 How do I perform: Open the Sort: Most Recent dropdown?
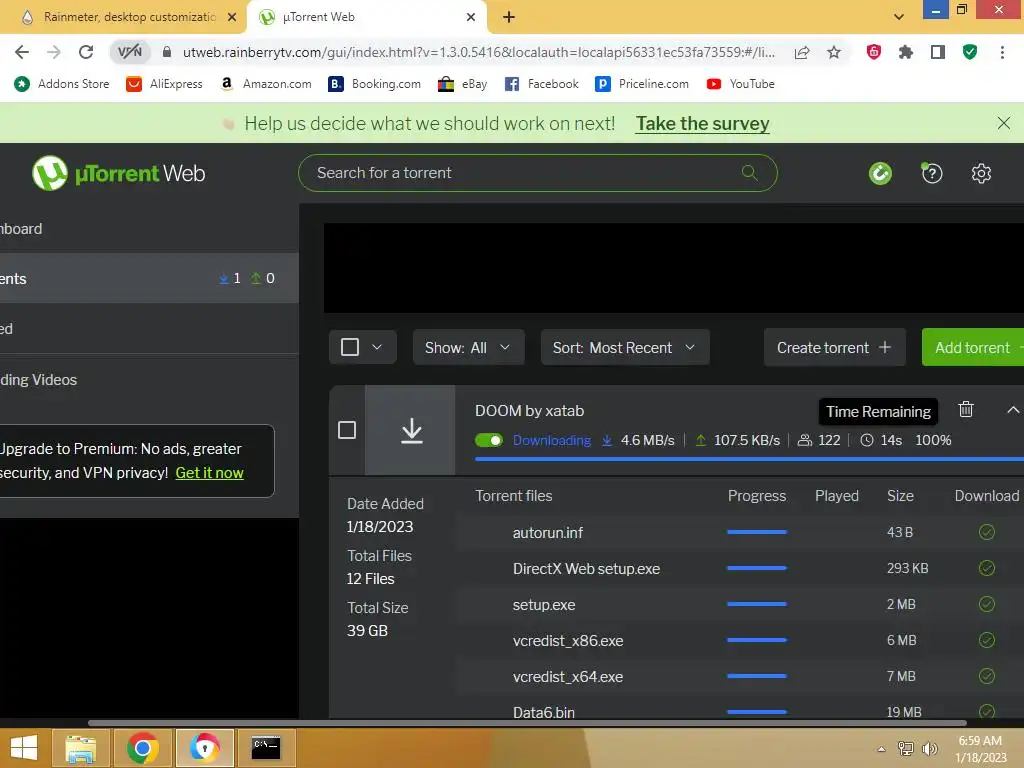[x=625, y=347]
